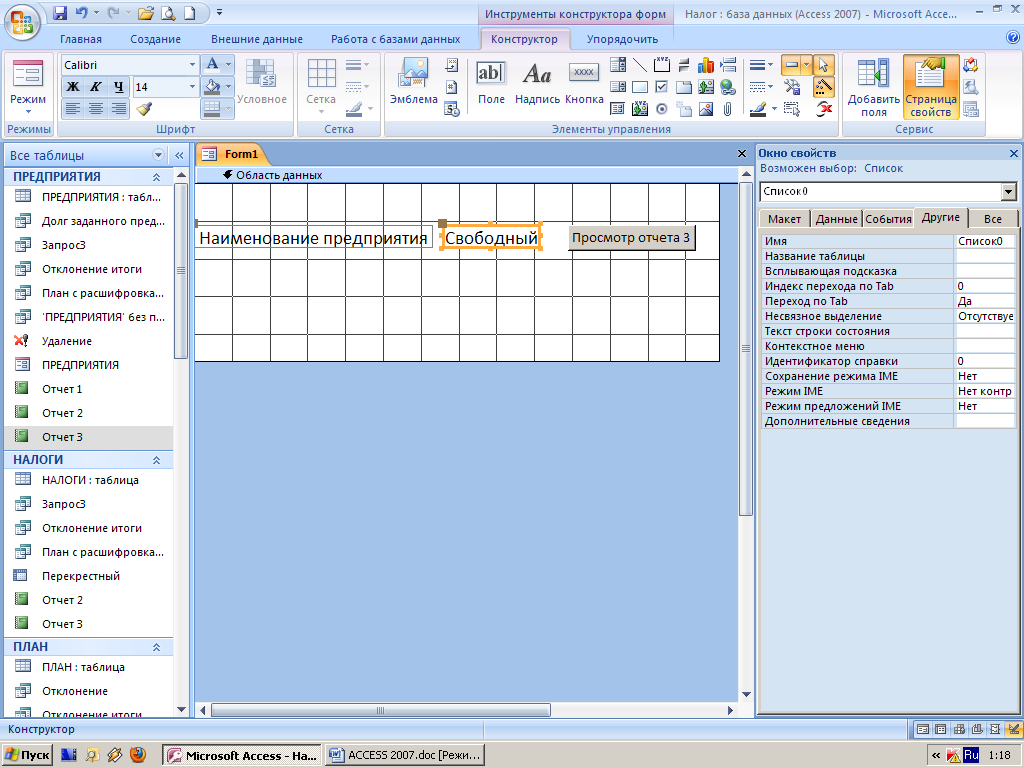Screen dimensions: 1024x768
Task: Switch to Макет property tab
Action: 784,219
